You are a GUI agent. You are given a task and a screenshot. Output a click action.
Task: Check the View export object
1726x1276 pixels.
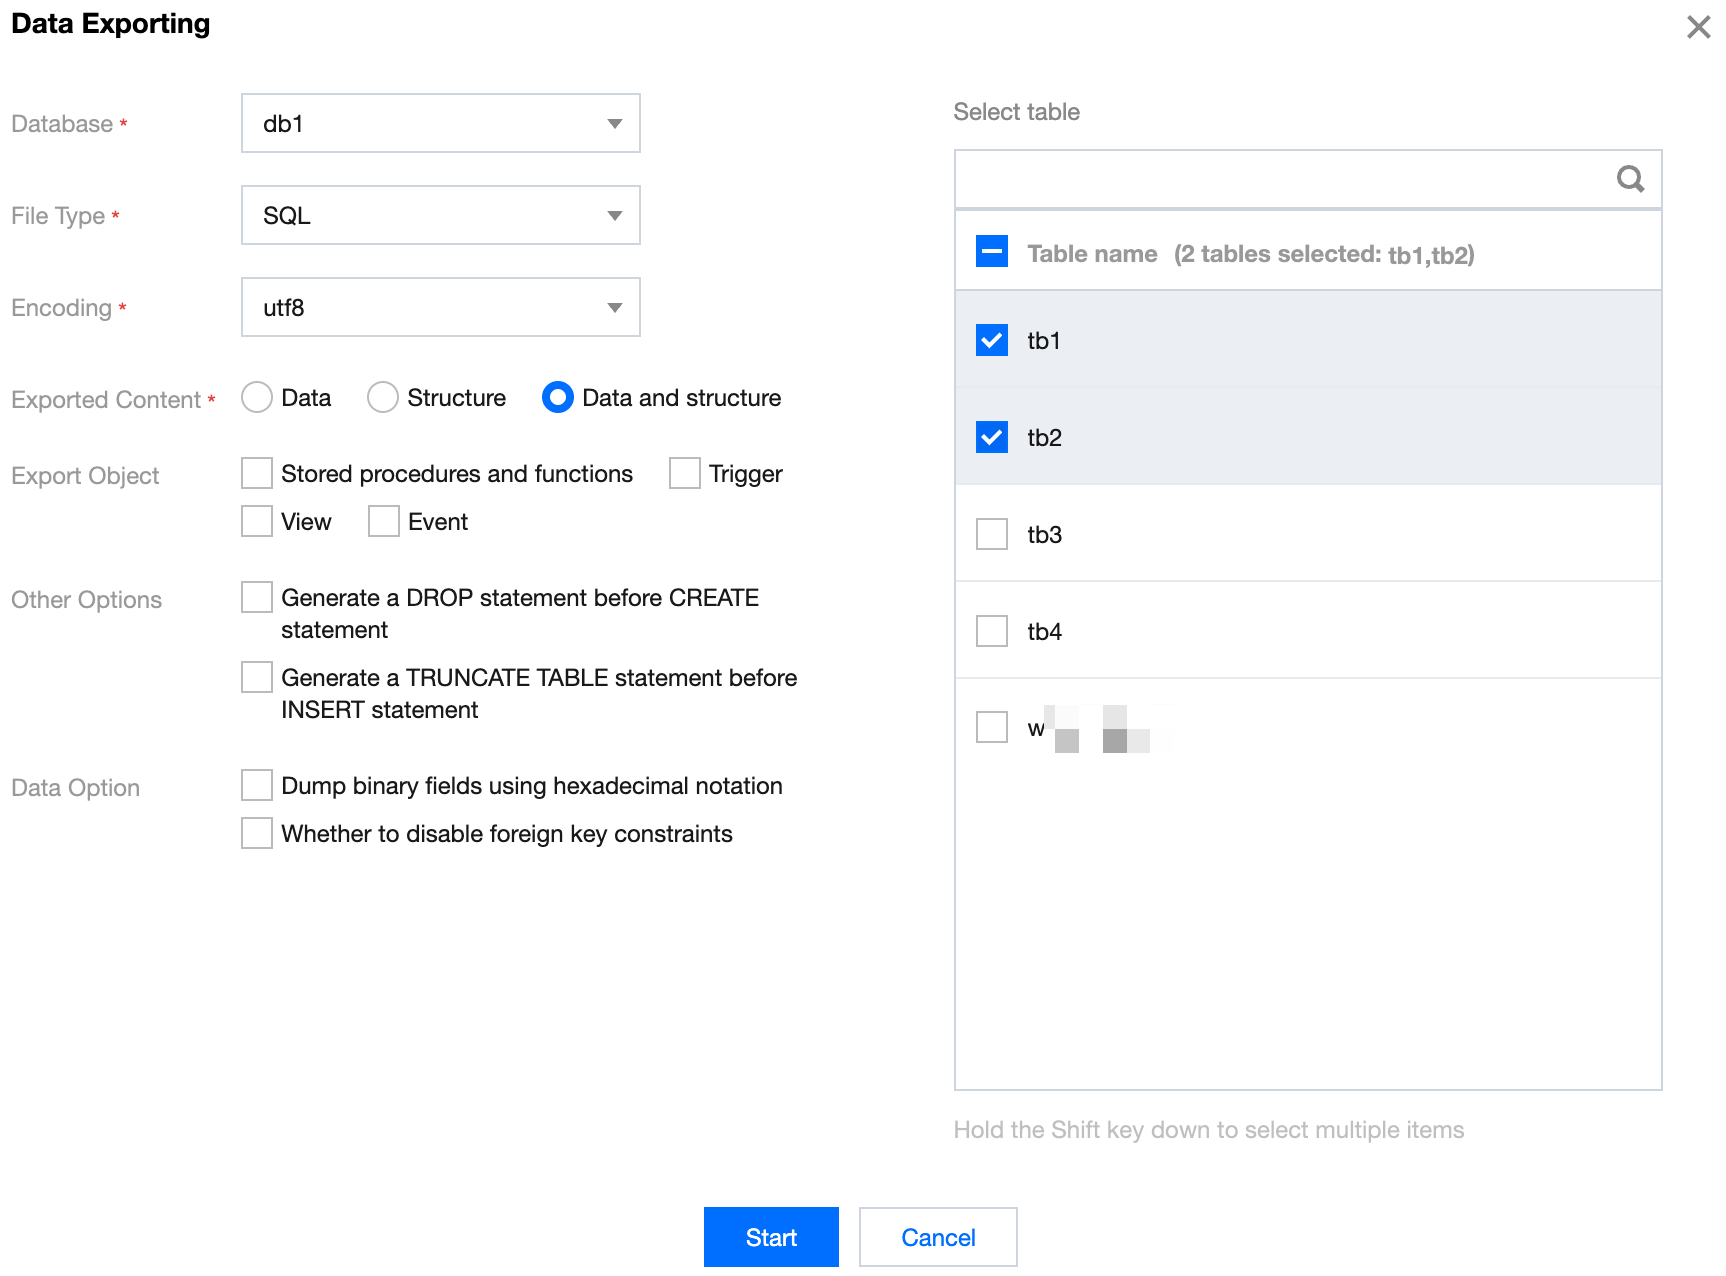tap(257, 521)
